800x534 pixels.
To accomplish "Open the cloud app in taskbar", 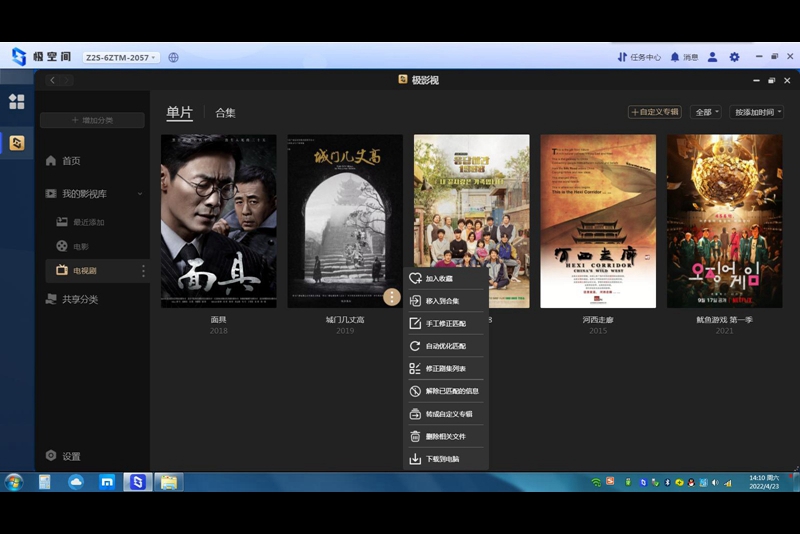I will 76,482.
